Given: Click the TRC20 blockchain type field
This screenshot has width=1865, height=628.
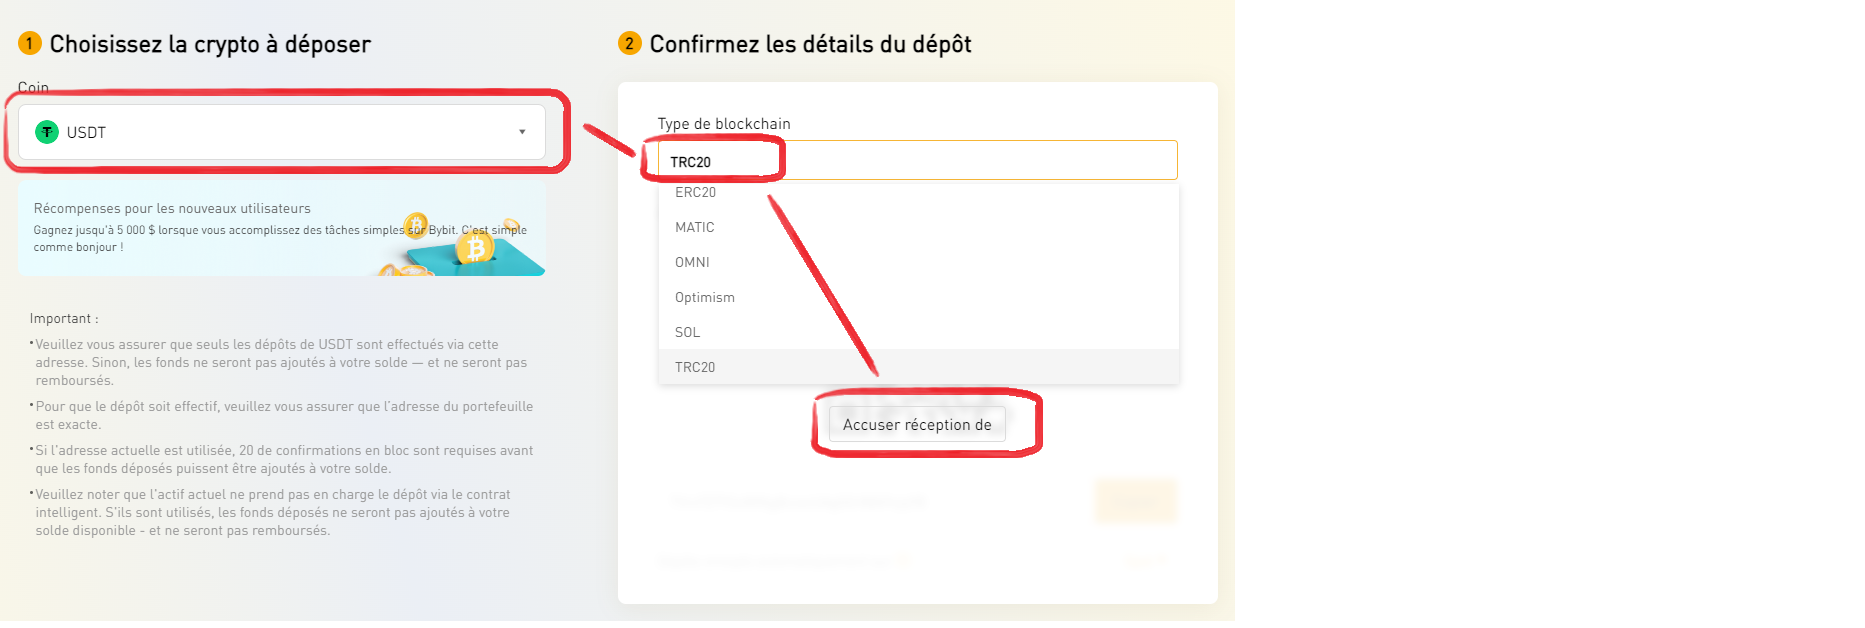Looking at the screenshot, I should click(917, 161).
